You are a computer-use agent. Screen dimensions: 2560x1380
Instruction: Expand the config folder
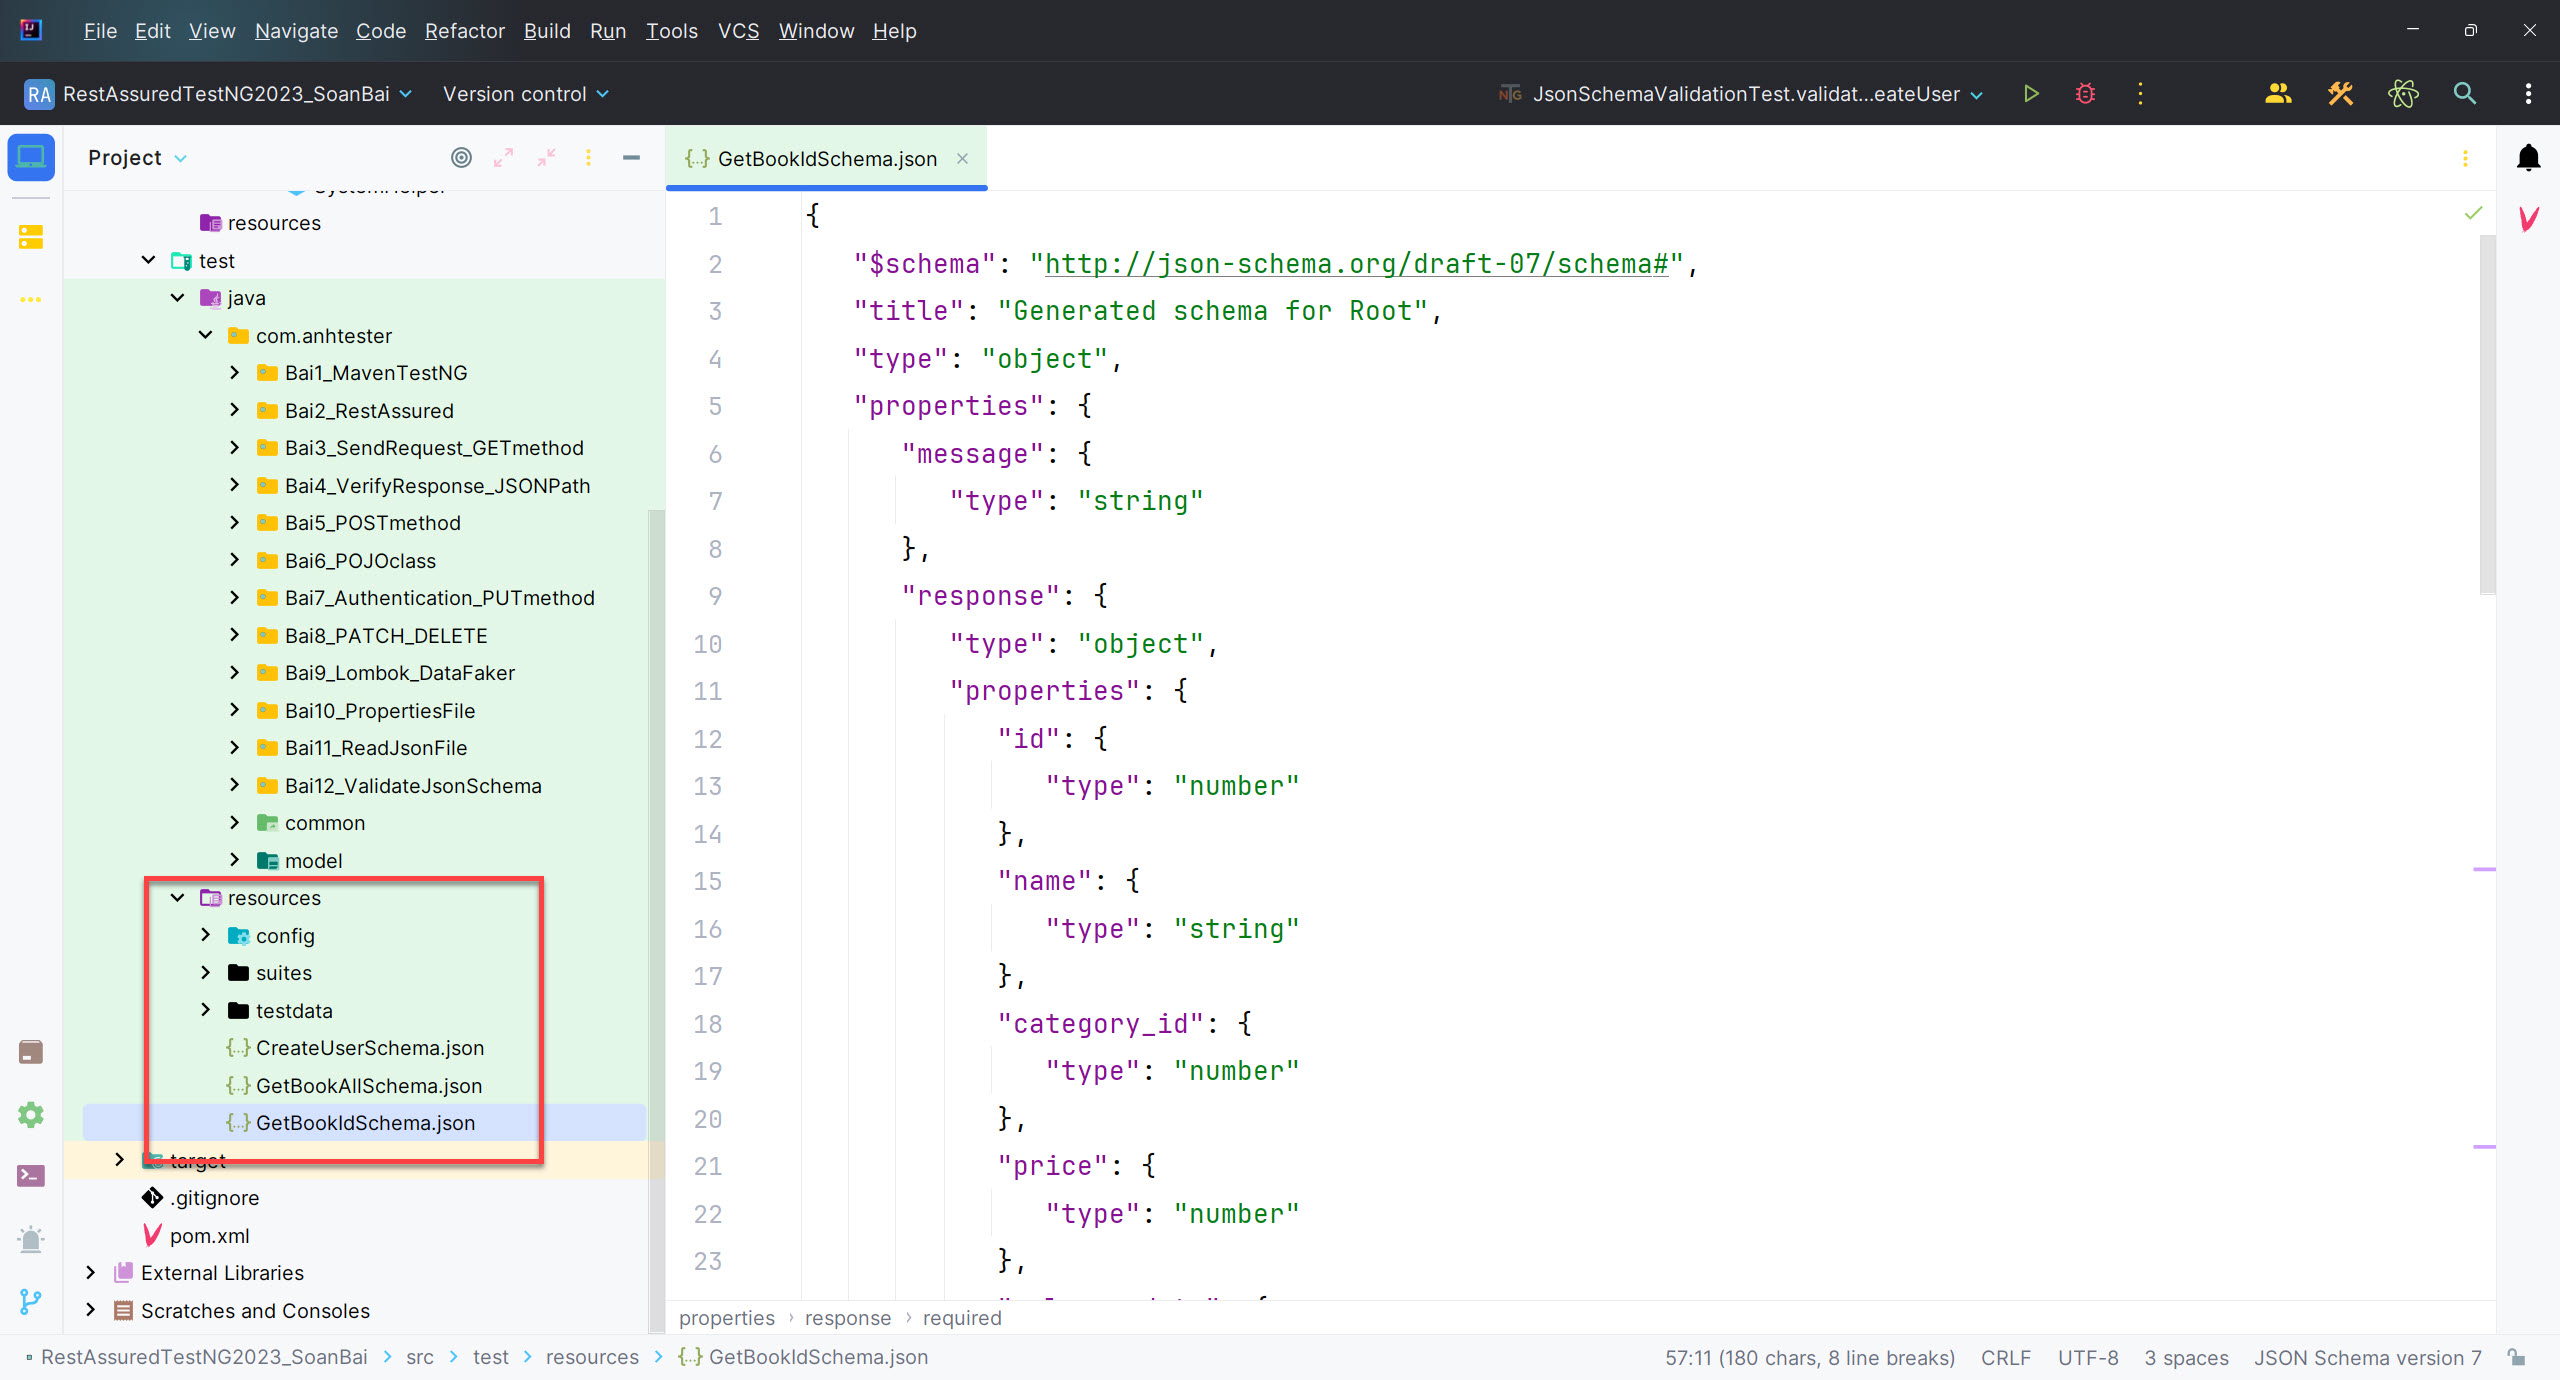tap(205, 936)
